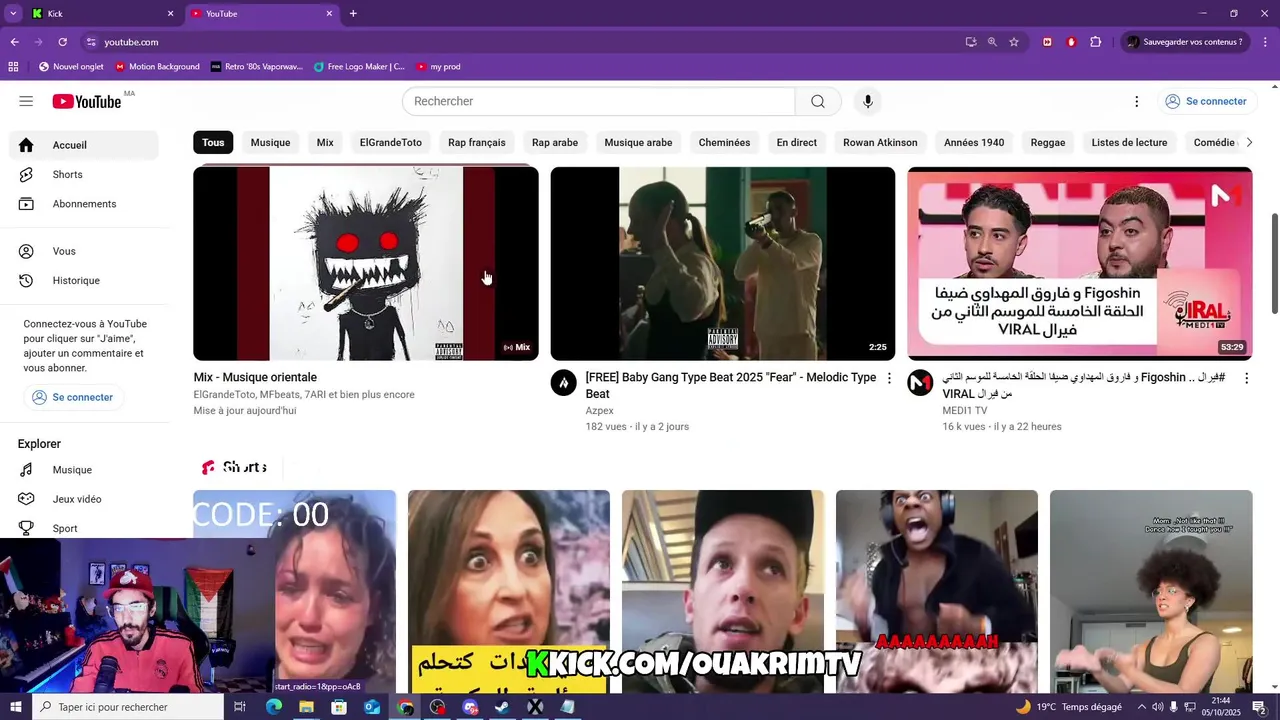The image size is (1280, 720).
Task: Open Free Logo Maker bookmark
Action: [359, 67]
